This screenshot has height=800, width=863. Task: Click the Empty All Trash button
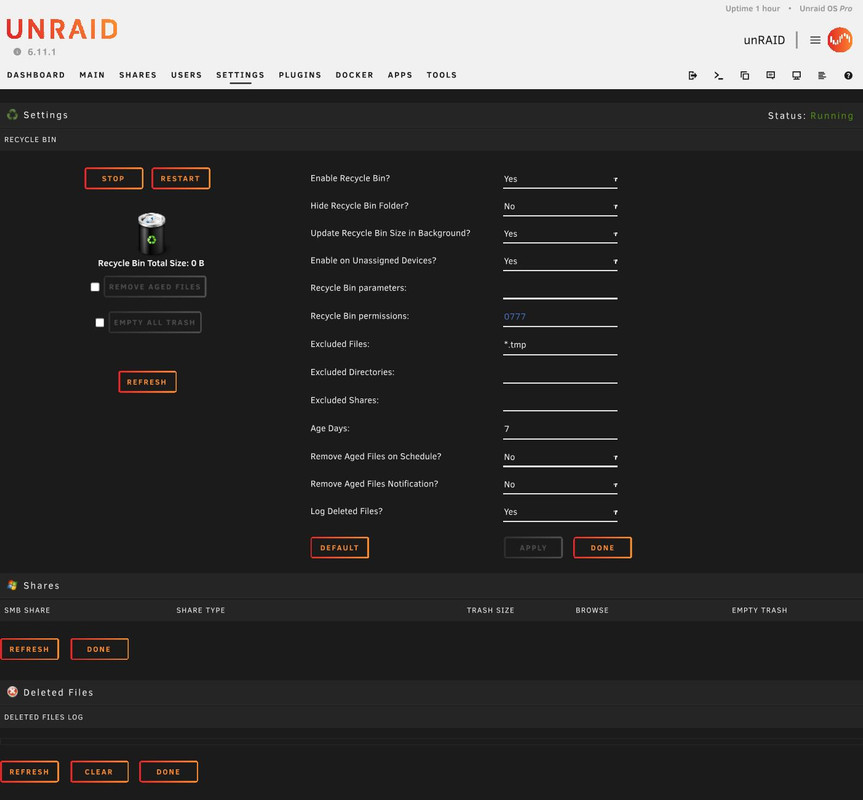click(155, 322)
